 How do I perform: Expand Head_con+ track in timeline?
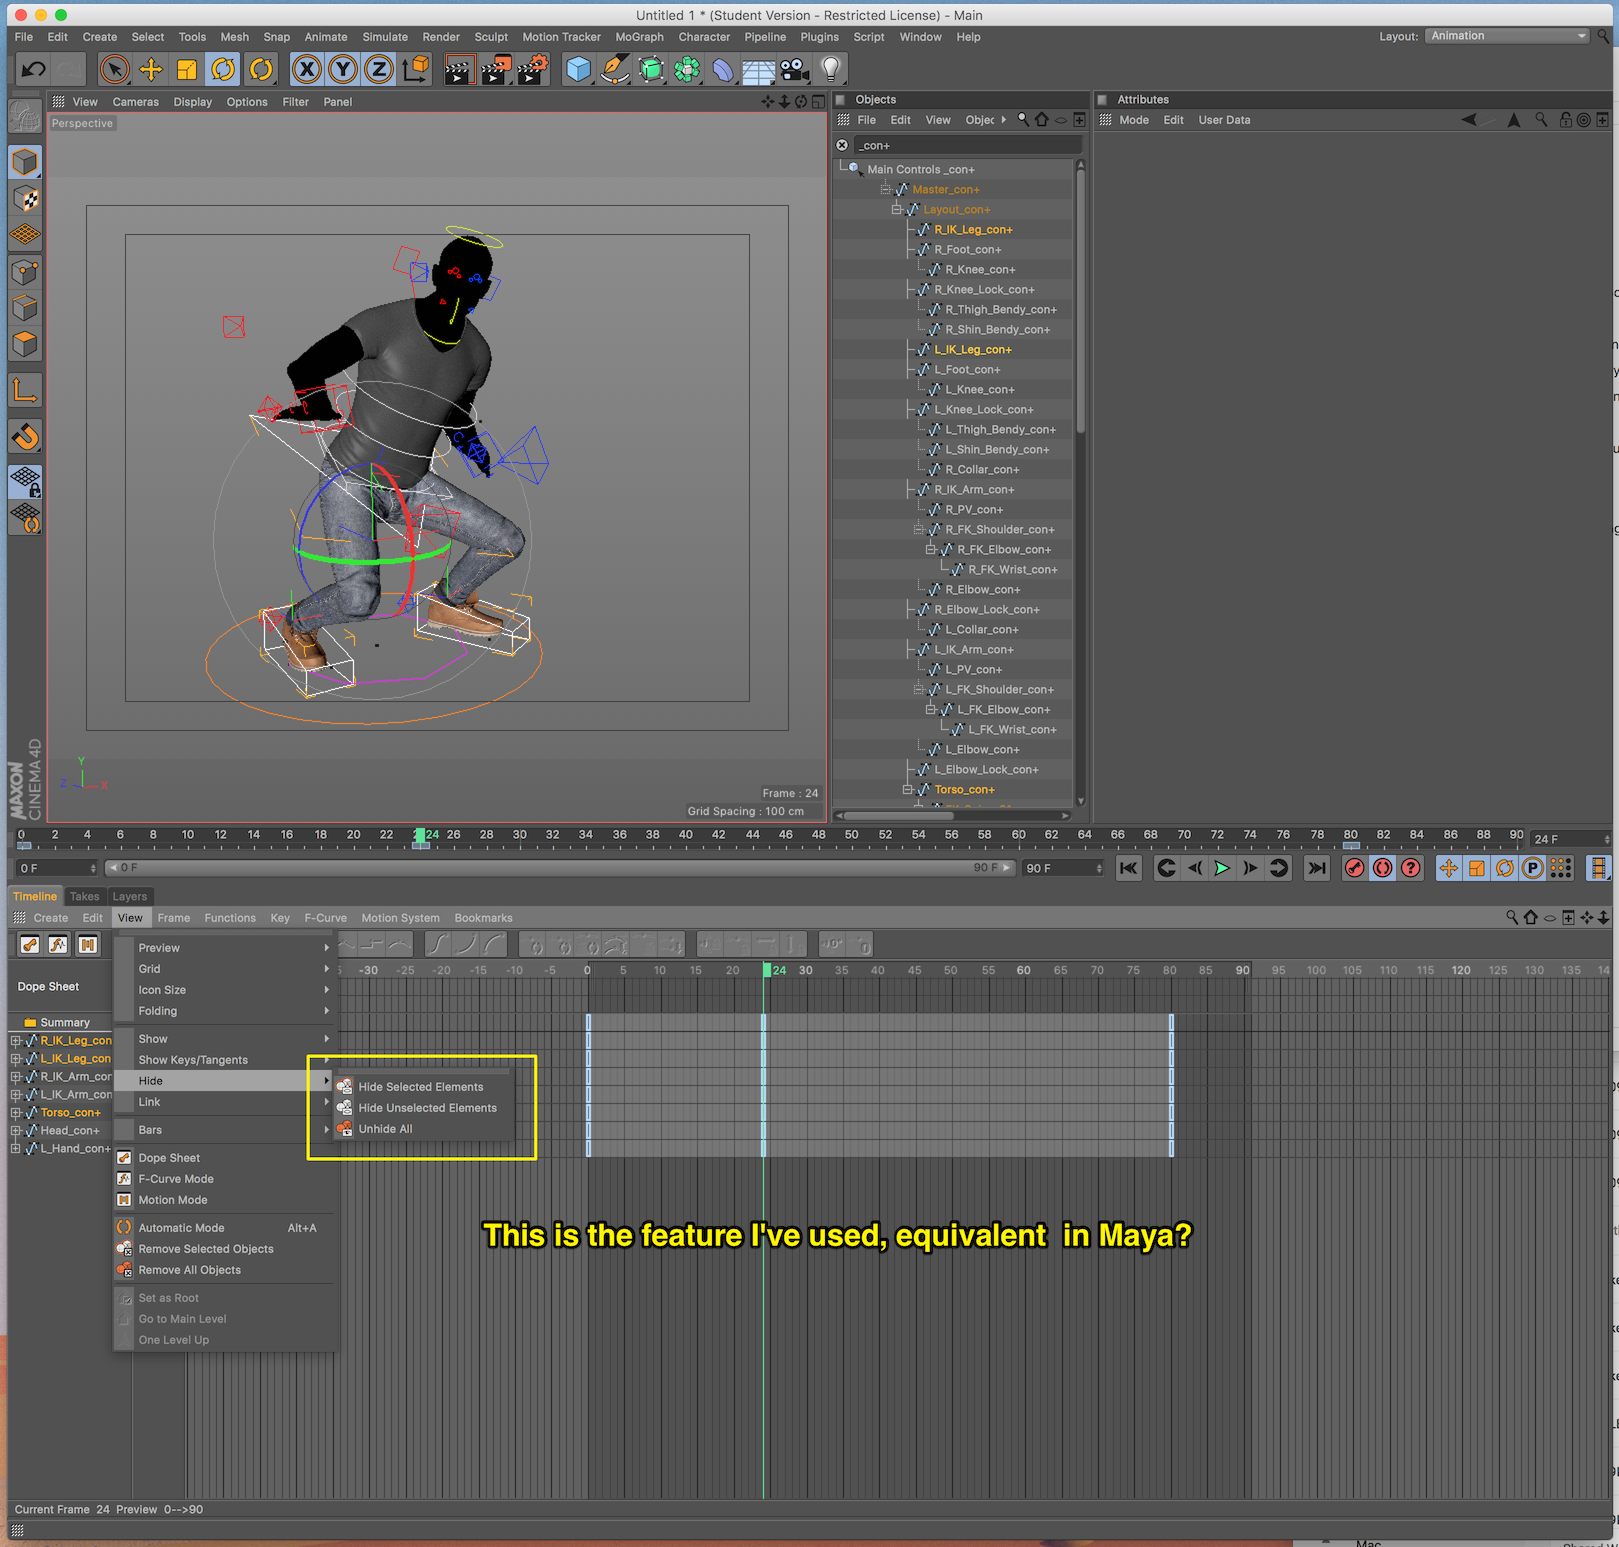click(x=15, y=1131)
